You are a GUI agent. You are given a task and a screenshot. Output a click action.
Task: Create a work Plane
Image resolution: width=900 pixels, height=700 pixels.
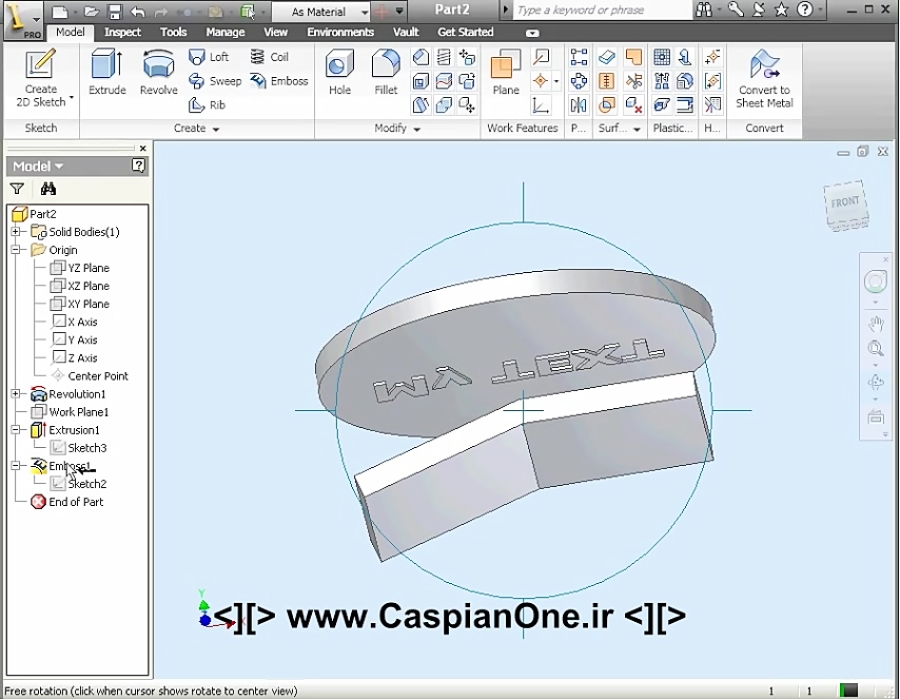505,70
